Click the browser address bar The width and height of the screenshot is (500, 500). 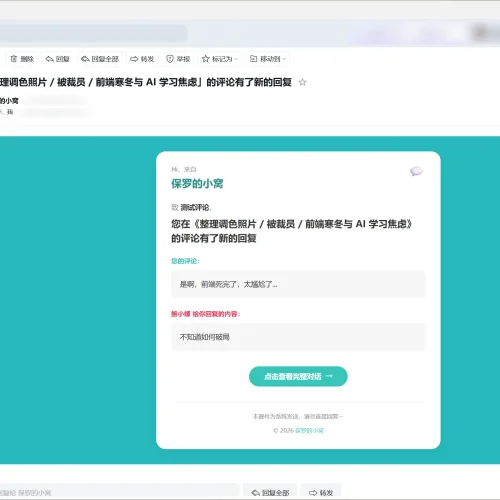tap(93, 33)
